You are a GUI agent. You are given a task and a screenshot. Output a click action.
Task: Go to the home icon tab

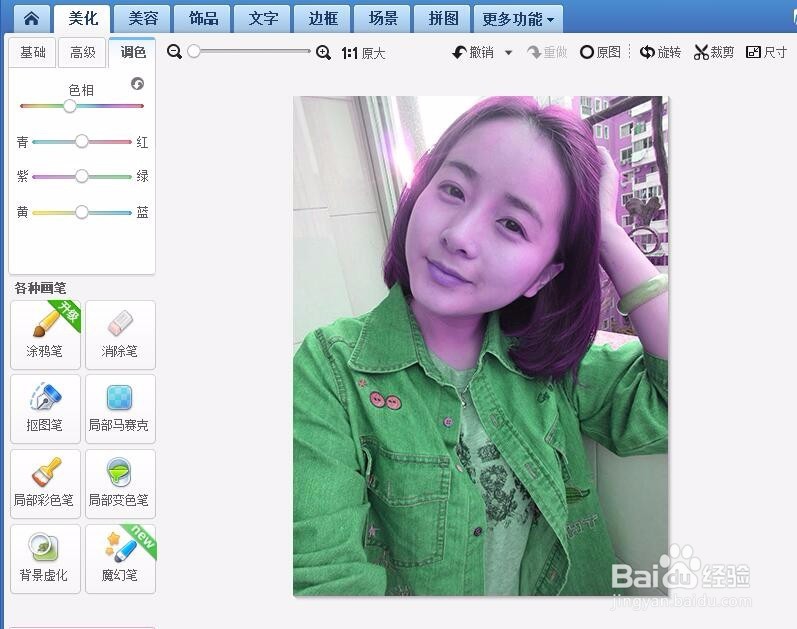point(32,19)
